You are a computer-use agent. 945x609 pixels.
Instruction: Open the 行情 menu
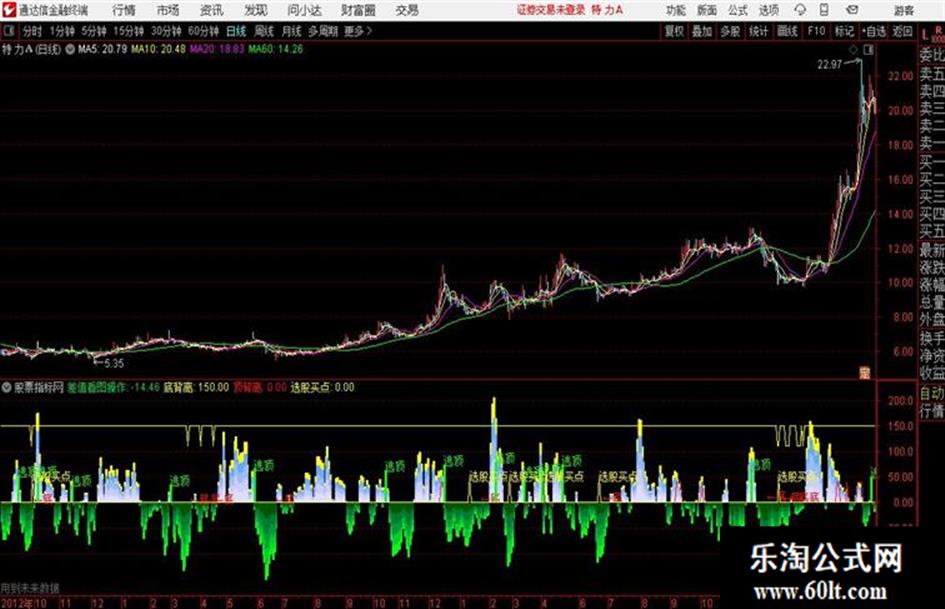point(124,10)
